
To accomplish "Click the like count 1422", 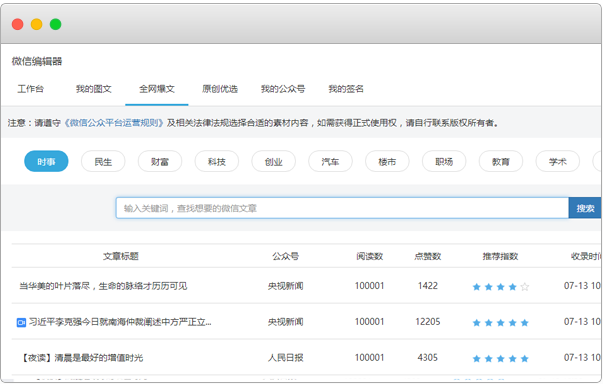I will 428,286.
